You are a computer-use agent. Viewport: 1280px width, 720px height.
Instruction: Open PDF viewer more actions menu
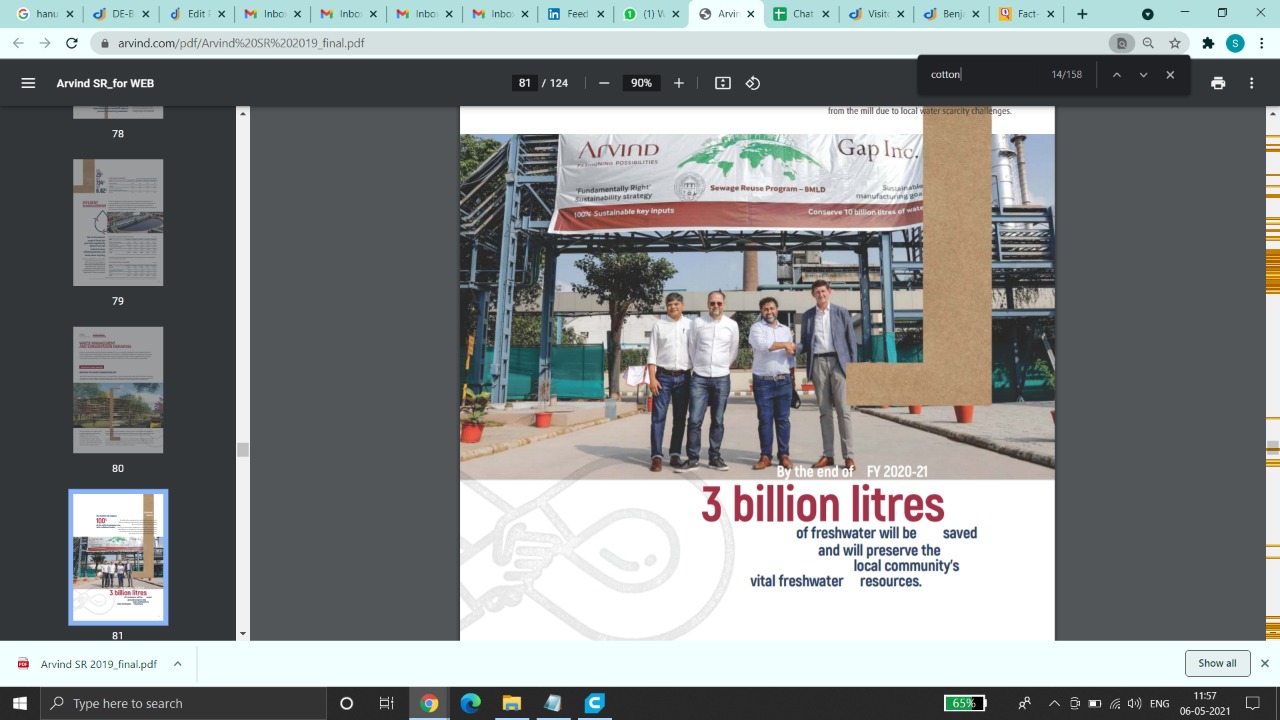1251,83
